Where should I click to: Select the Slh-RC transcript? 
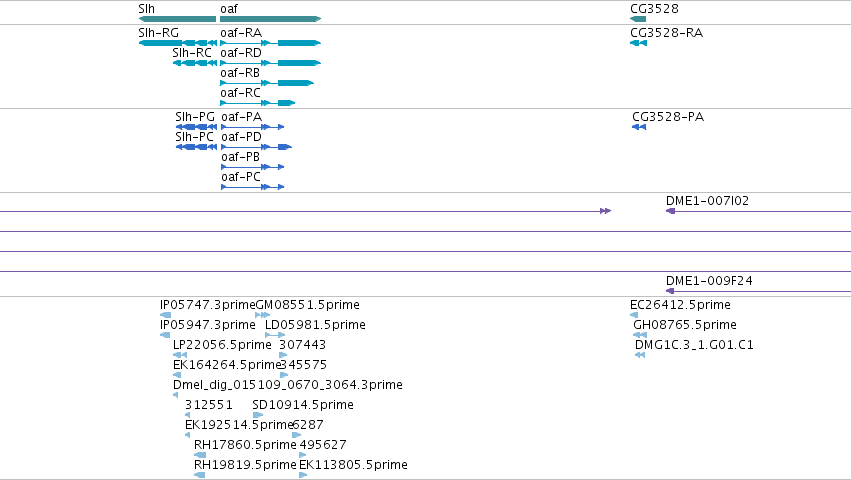(x=194, y=63)
